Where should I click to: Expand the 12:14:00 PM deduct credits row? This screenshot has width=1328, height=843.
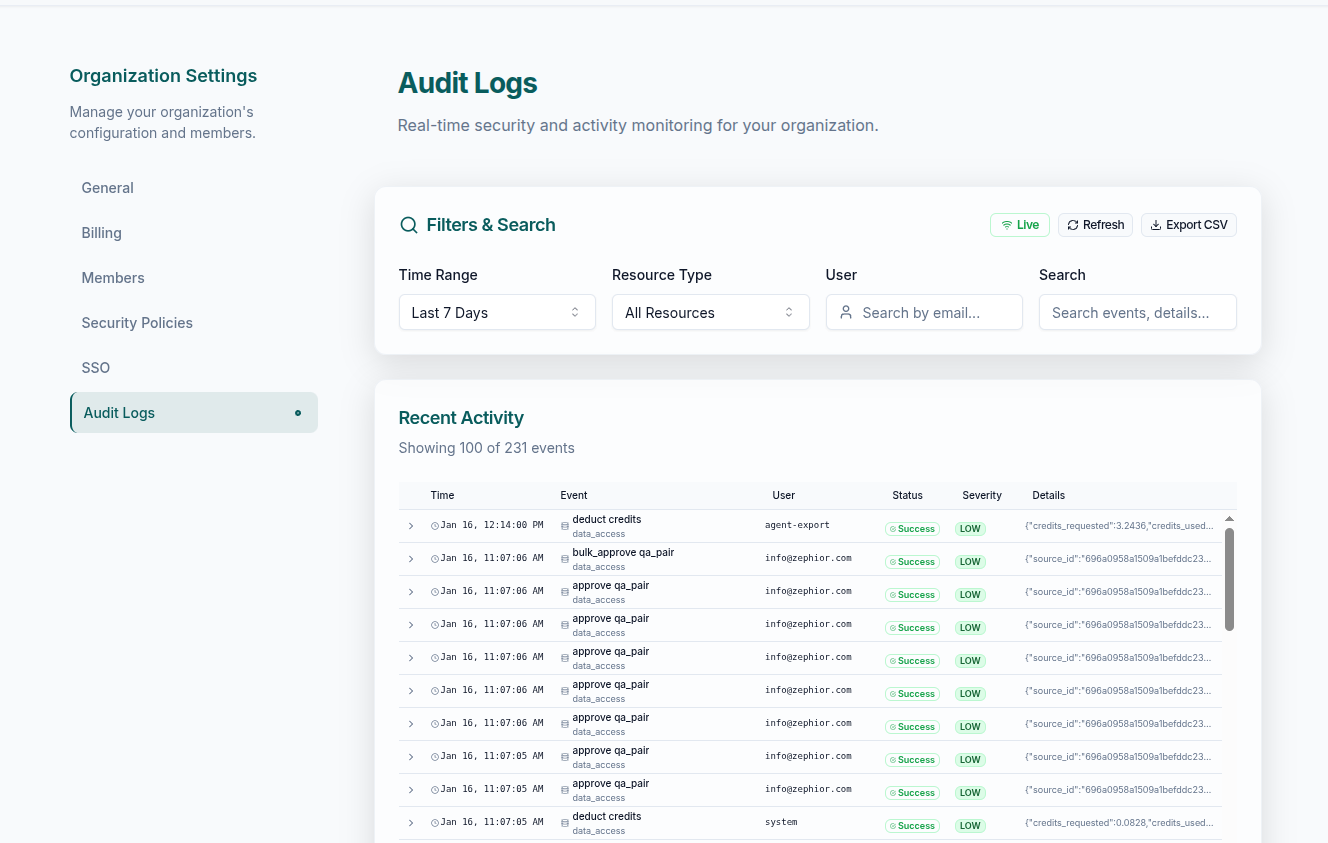click(411, 526)
